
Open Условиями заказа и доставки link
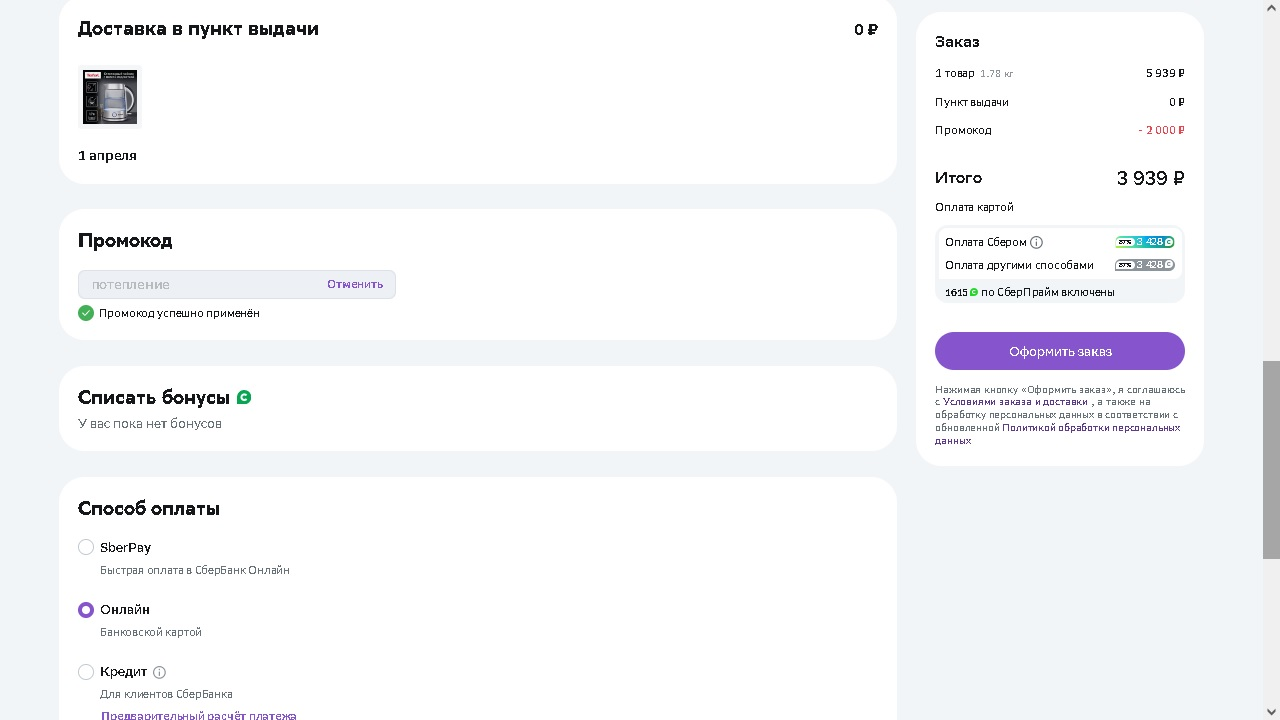click(x=1015, y=402)
